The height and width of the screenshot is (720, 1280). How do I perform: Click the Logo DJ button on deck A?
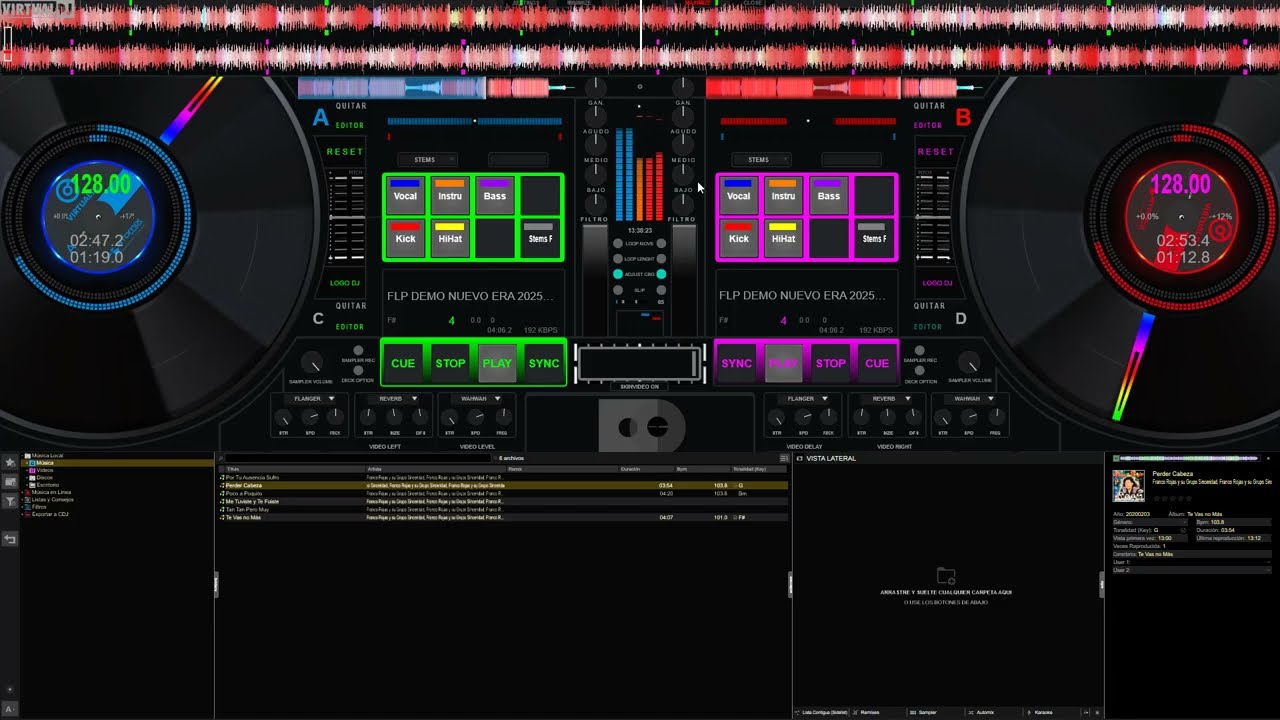[x=345, y=283]
